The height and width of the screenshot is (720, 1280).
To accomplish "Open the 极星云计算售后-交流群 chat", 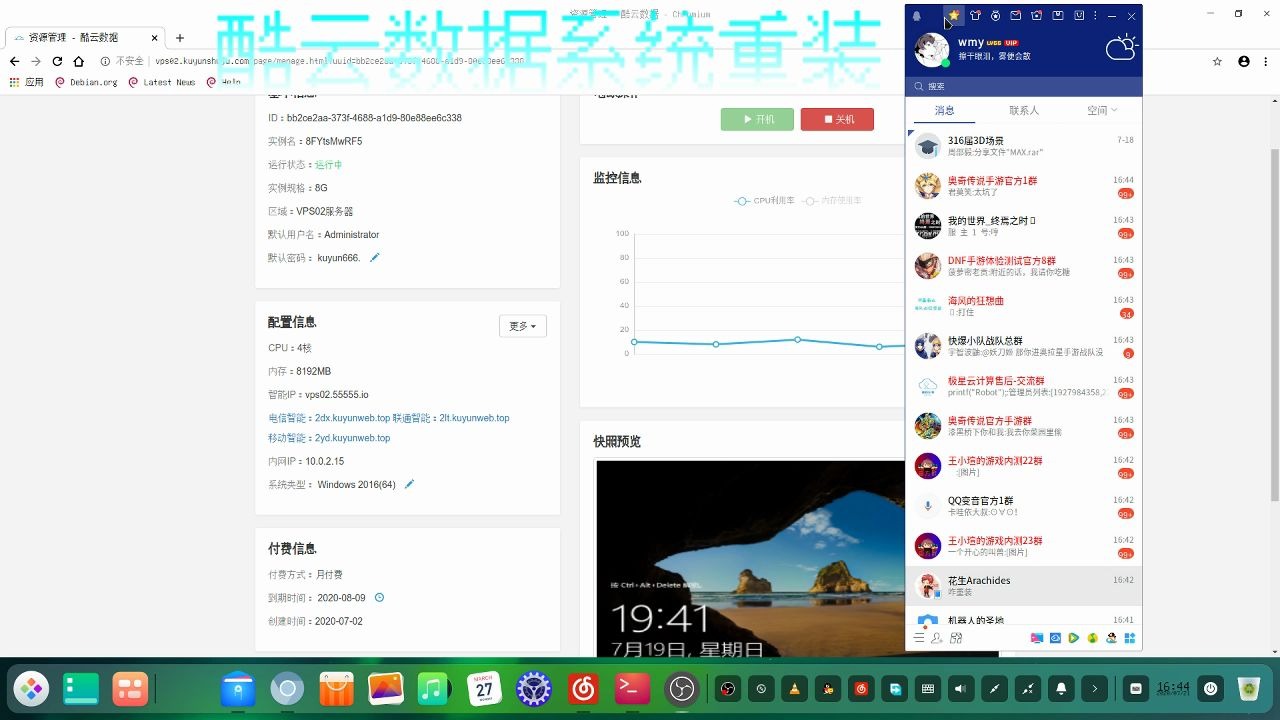I will pyautogui.click(x=1023, y=386).
